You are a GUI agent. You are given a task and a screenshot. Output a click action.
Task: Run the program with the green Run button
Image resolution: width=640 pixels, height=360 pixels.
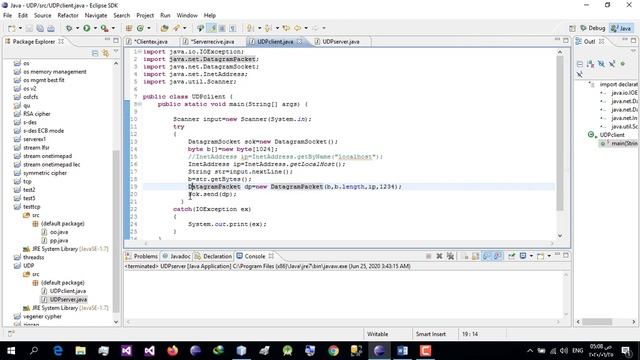[87, 28]
